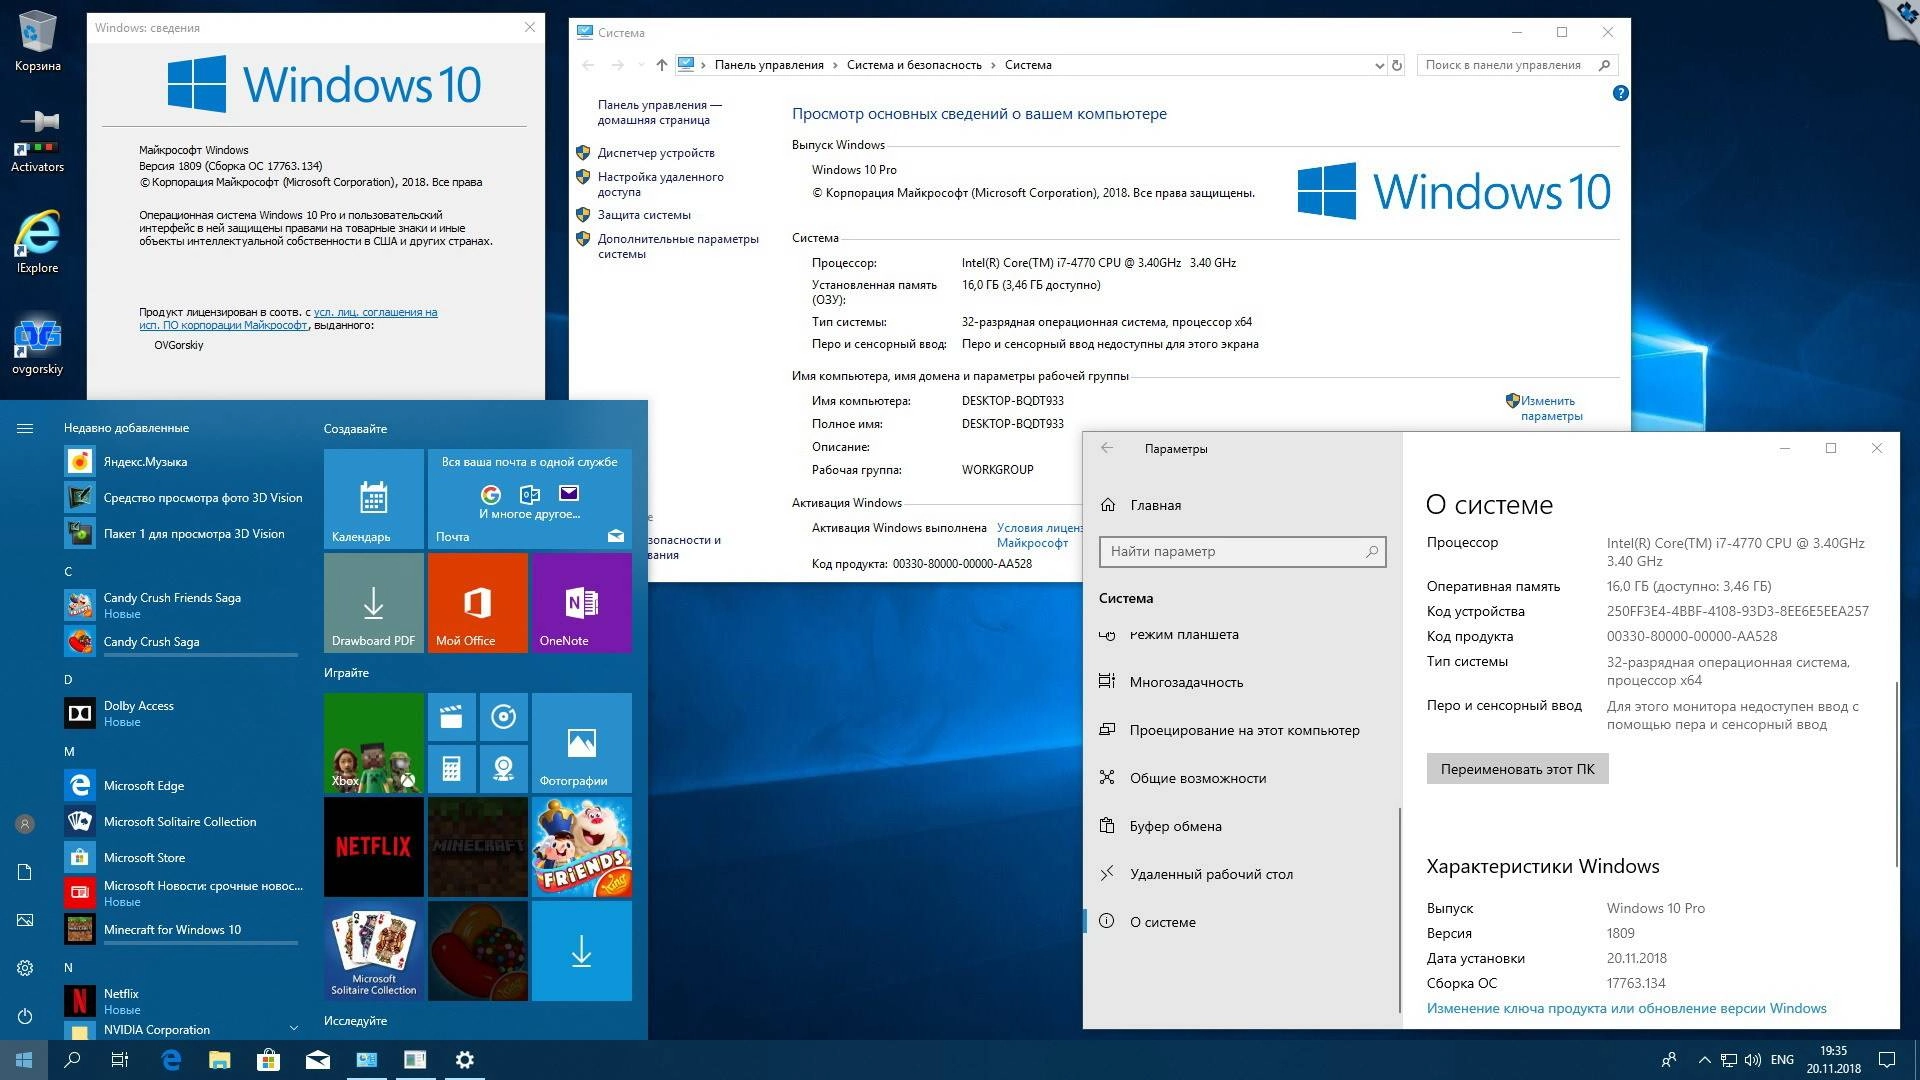Open the OneNote tile in Start menu
Image resolution: width=1920 pixels, height=1080 pixels.
[x=580, y=602]
